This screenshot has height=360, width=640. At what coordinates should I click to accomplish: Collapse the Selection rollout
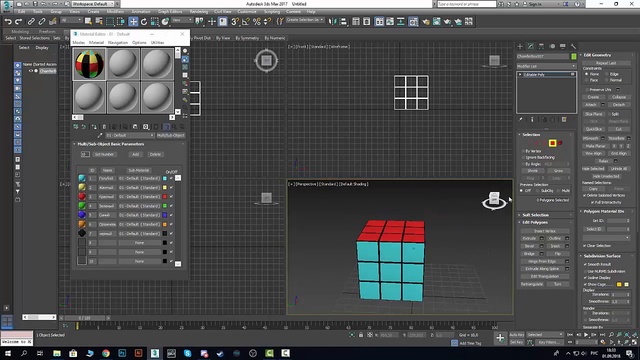(x=531, y=134)
